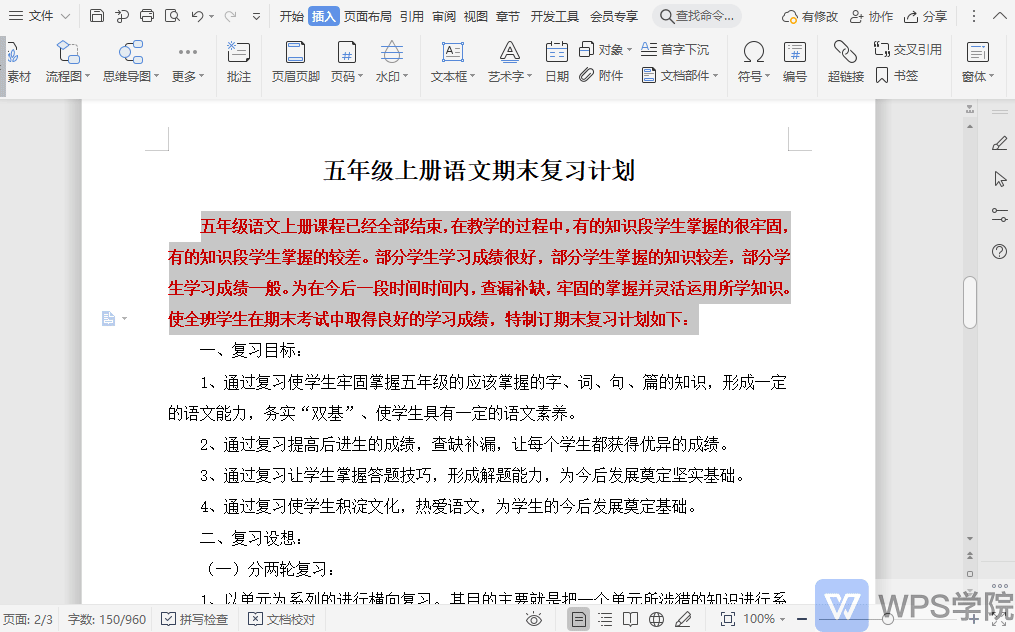
Task: Toggle fullscreen fit page icon
Action: 728,620
